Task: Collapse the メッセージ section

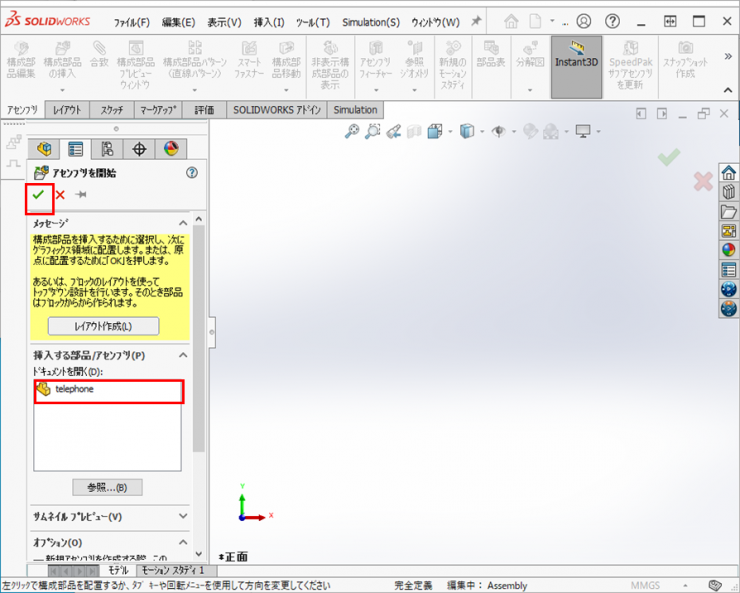Action: pyautogui.click(x=183, y=223)
